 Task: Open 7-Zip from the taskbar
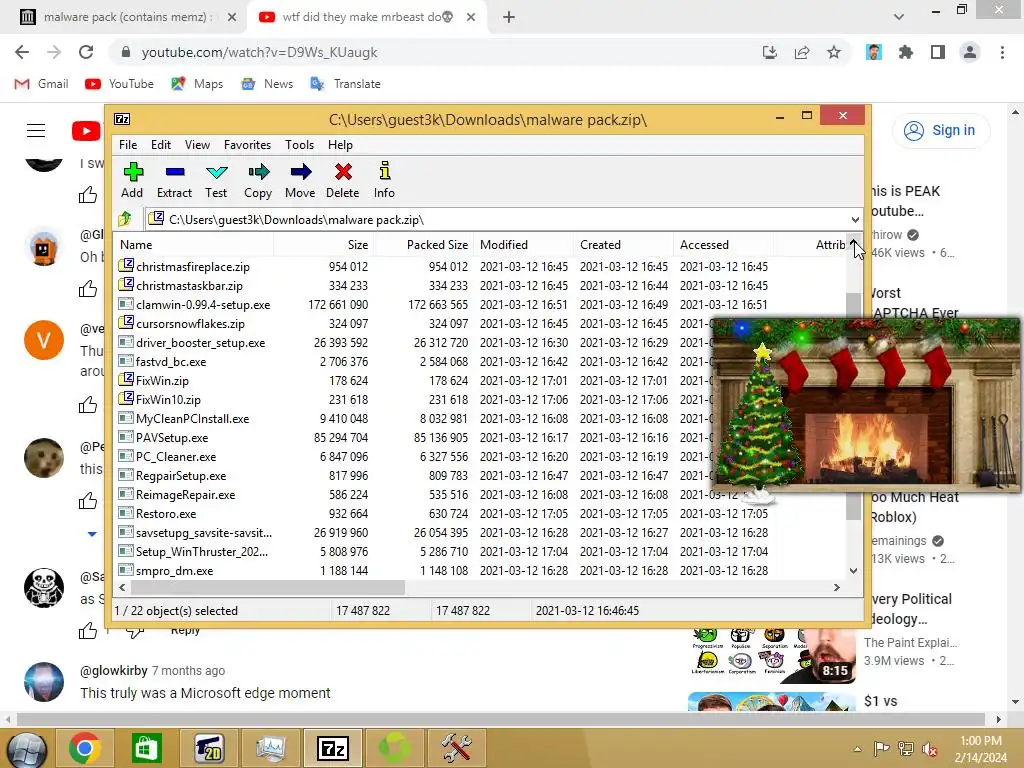332,748
